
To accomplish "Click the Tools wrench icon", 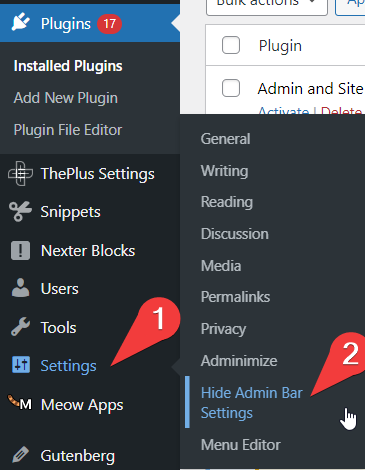I will coord(21,327).
